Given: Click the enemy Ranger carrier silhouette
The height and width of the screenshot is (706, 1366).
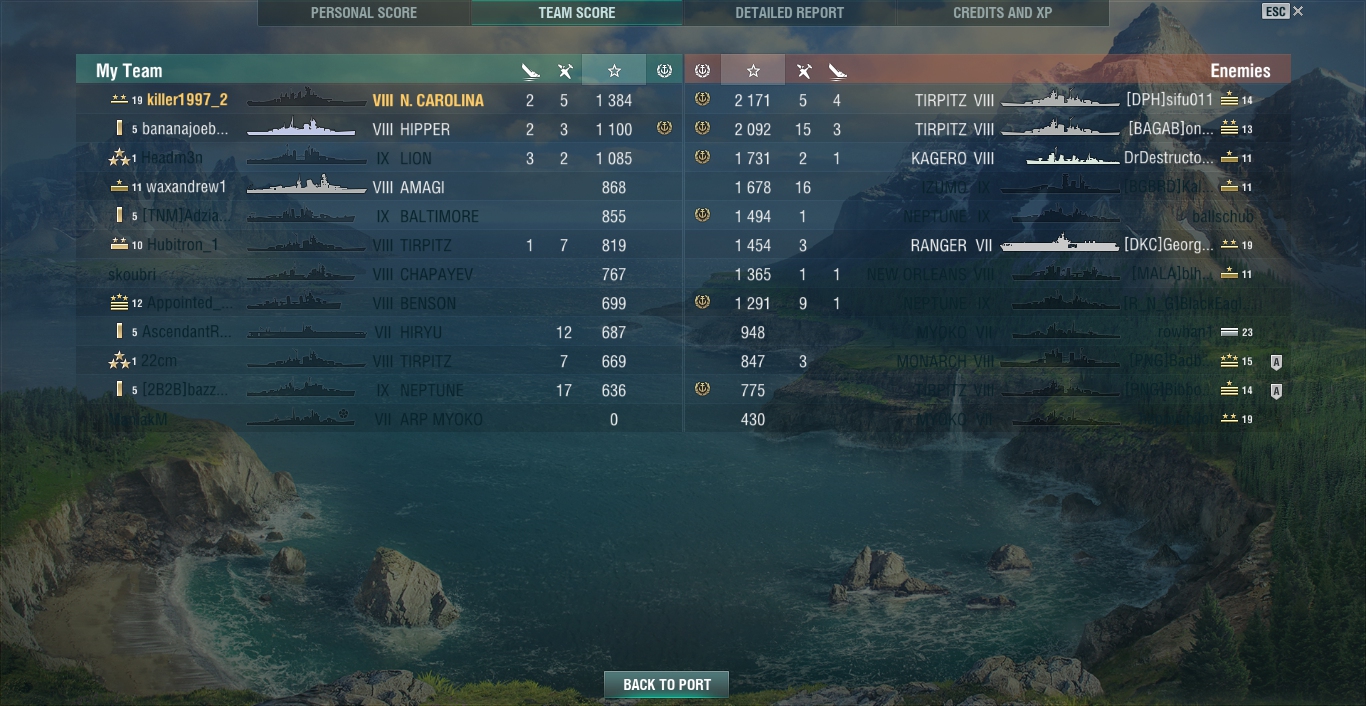Looking at the screenshot, I should pos(1059,244).
